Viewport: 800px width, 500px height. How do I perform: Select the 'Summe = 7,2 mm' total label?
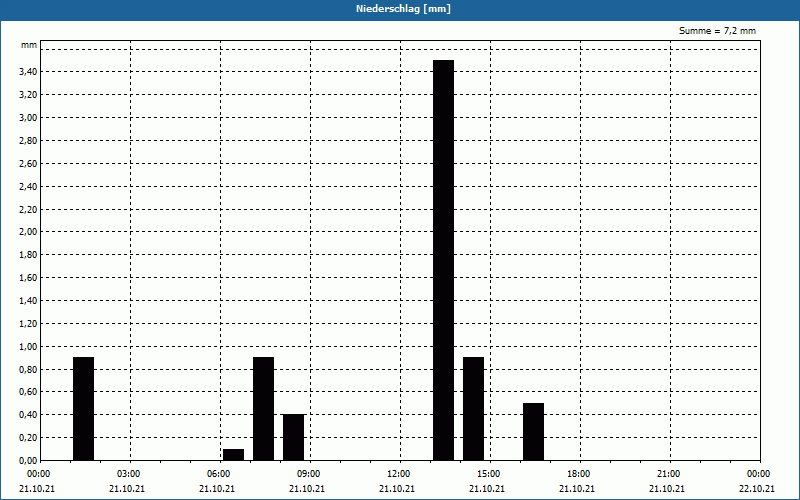tap(717, 31)
